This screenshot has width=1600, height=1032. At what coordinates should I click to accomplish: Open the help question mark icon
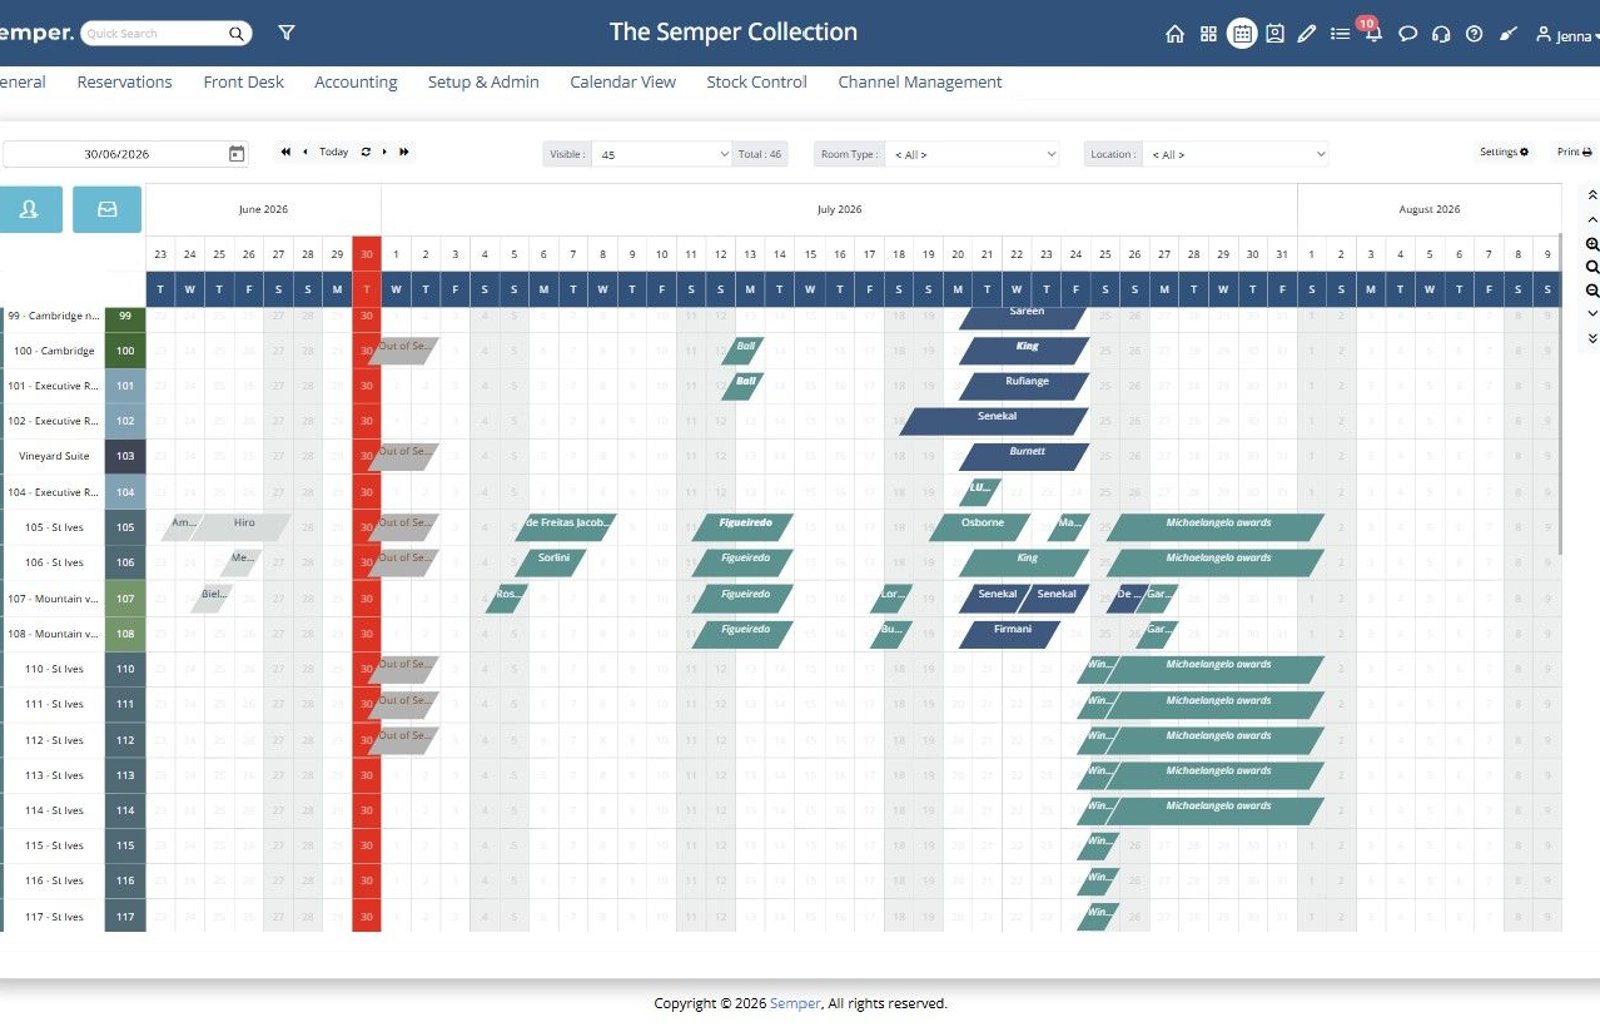(x=1474, y=34)
